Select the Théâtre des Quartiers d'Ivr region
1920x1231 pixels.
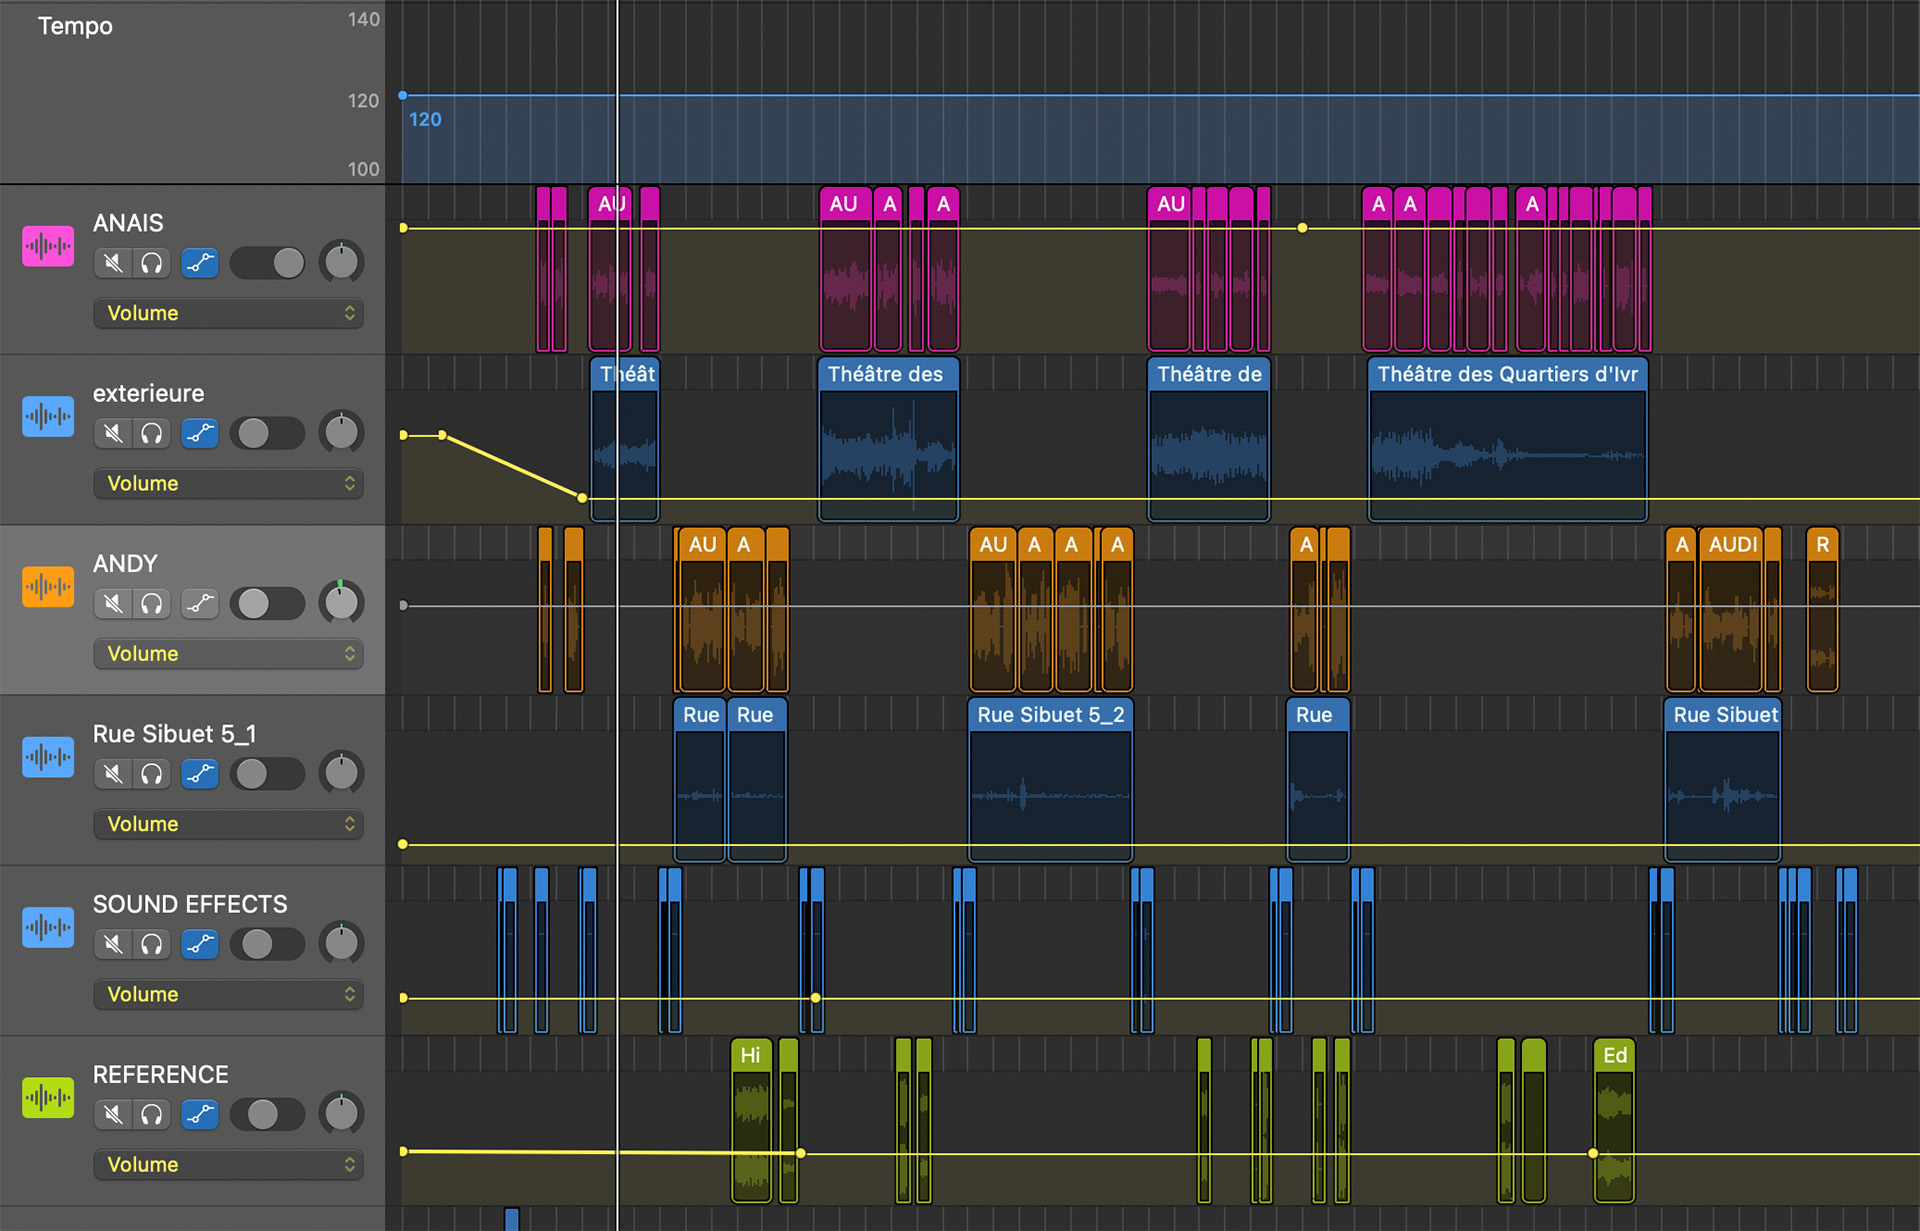pos(1506,375)
